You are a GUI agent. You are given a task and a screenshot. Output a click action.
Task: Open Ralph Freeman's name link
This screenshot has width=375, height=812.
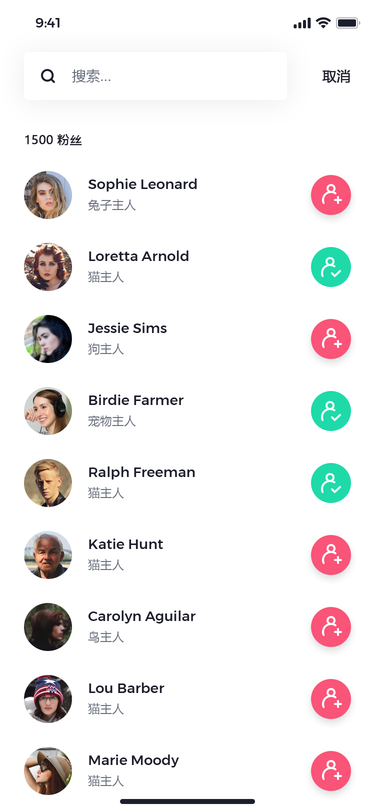point(141,472)
